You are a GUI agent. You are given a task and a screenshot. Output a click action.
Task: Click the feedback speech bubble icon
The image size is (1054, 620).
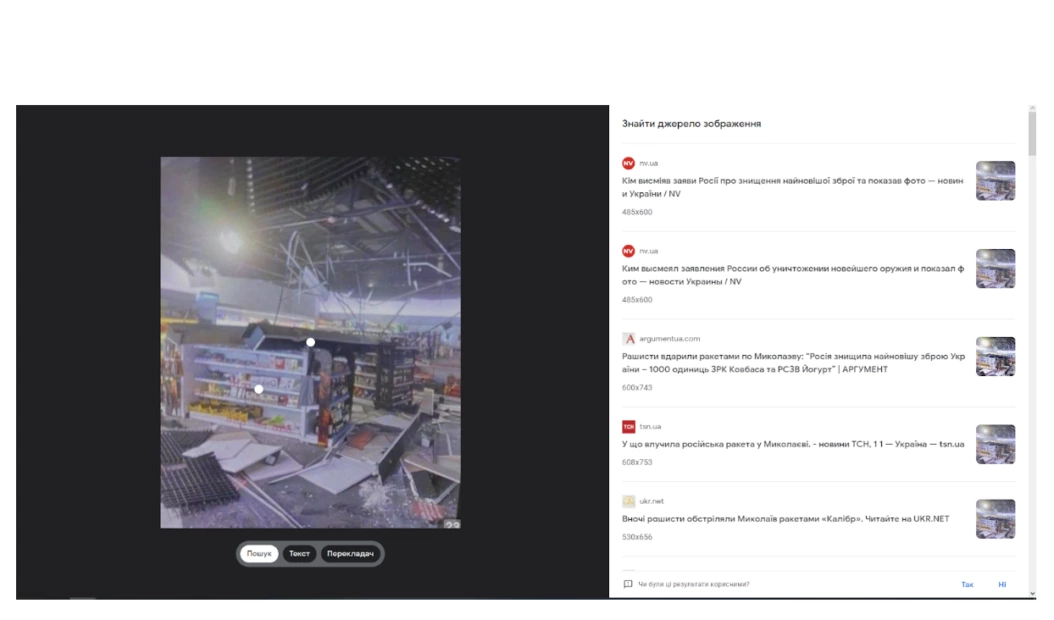click(627, 584)
